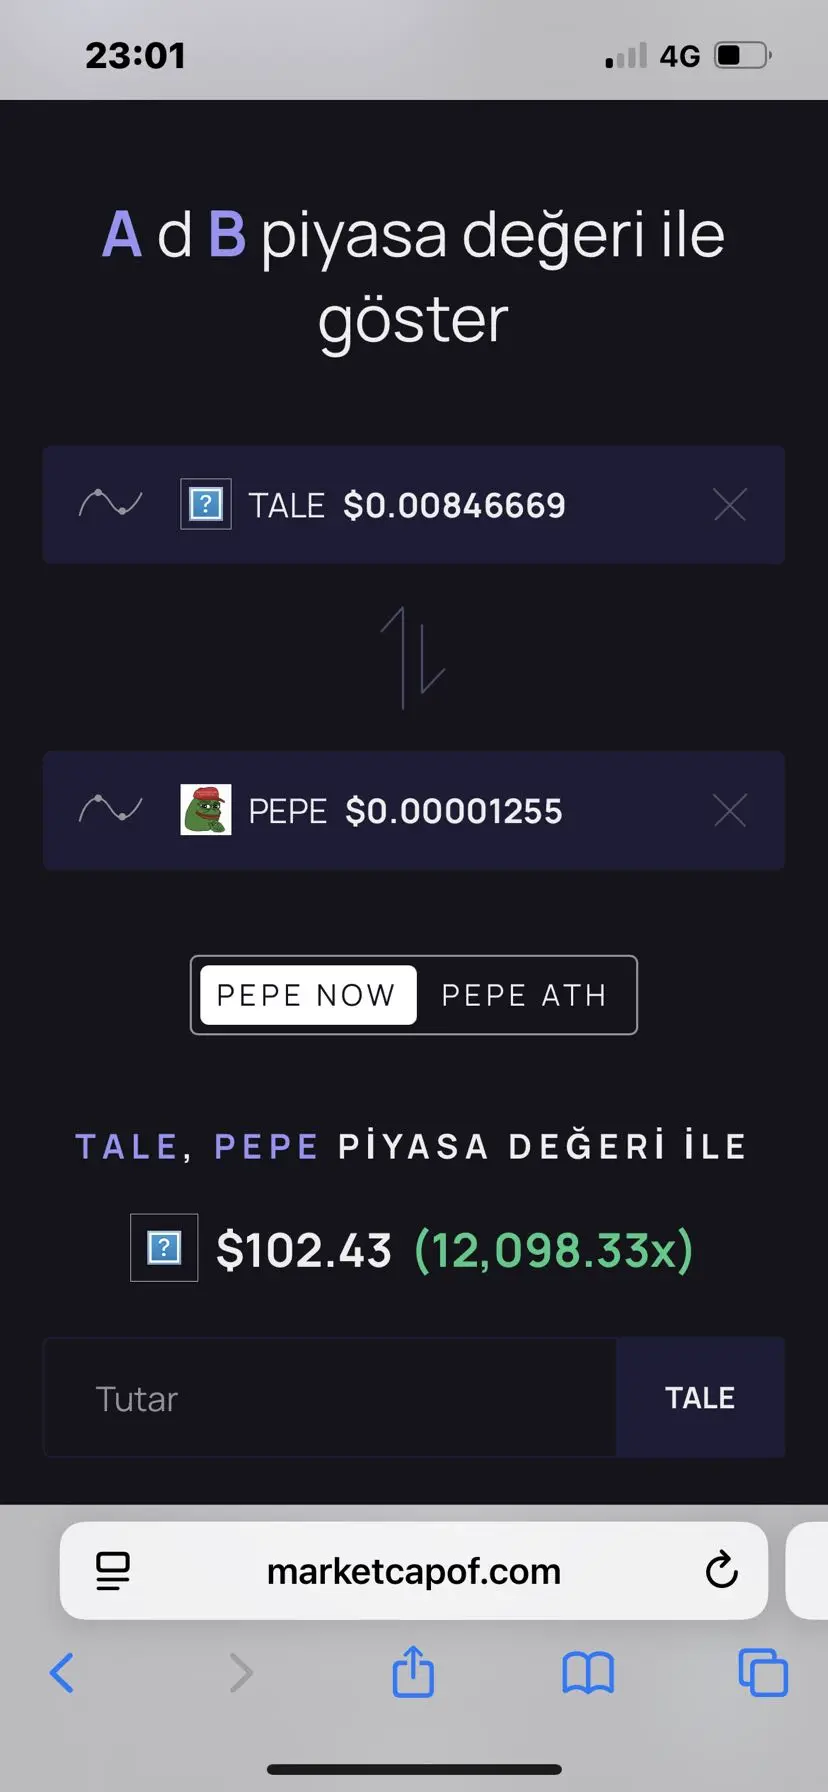Open the PEPE $0.00001255 coin selector
The image size is (828, 1792).
tap(414, 810)
